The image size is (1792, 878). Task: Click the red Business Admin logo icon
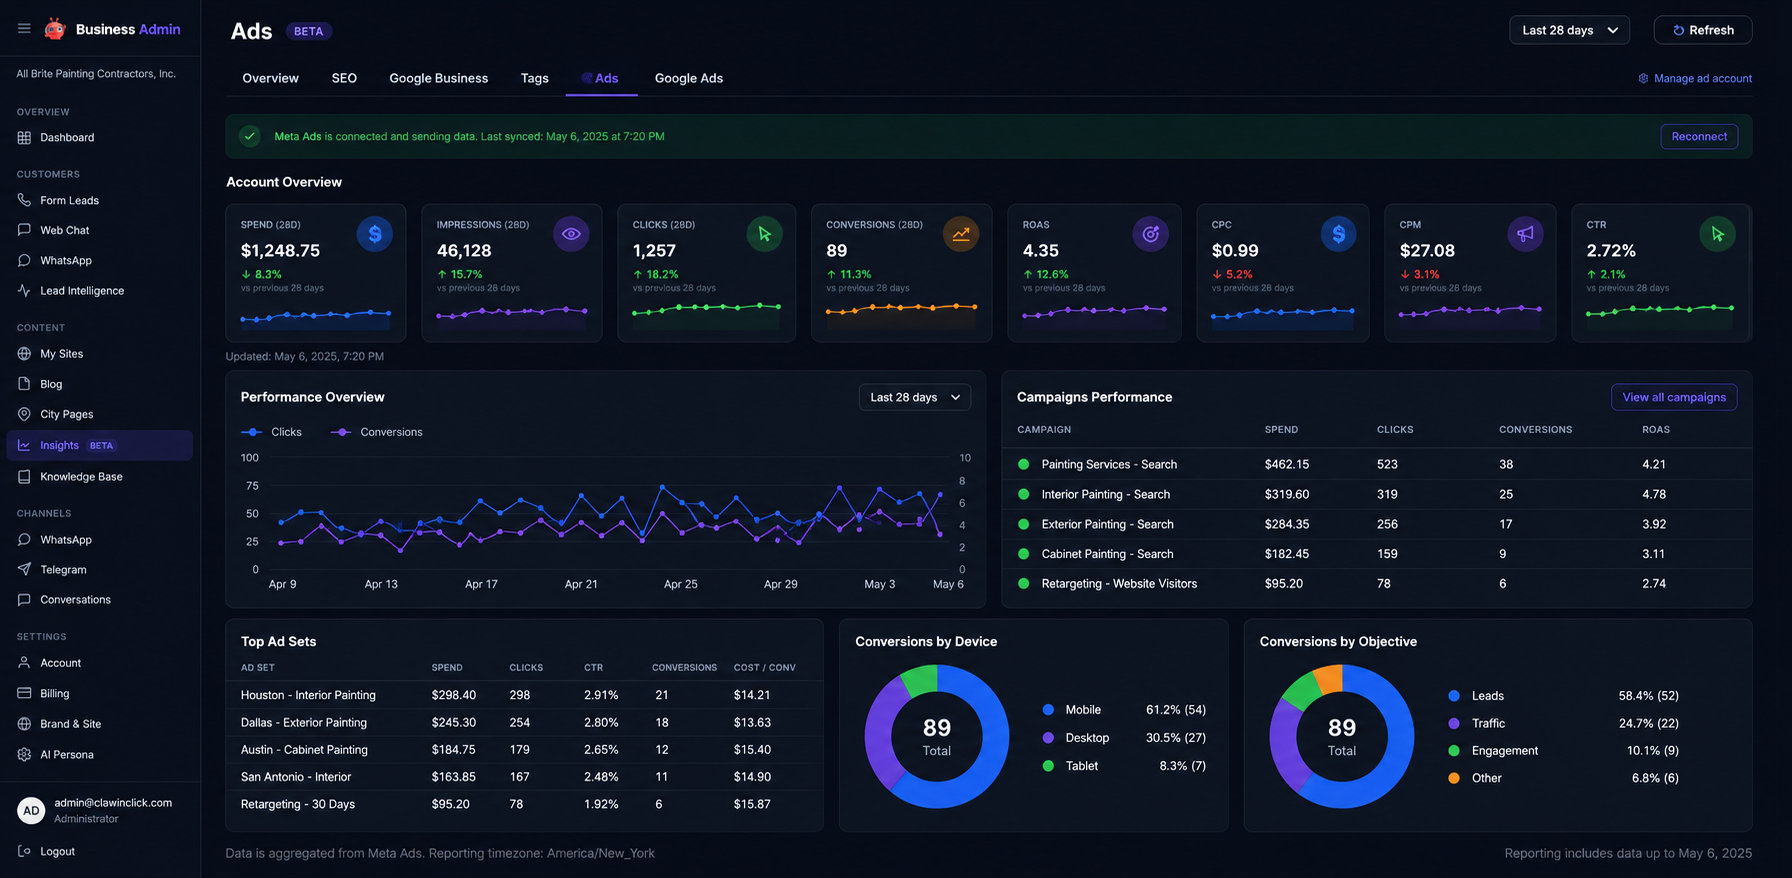coord(55,29)
